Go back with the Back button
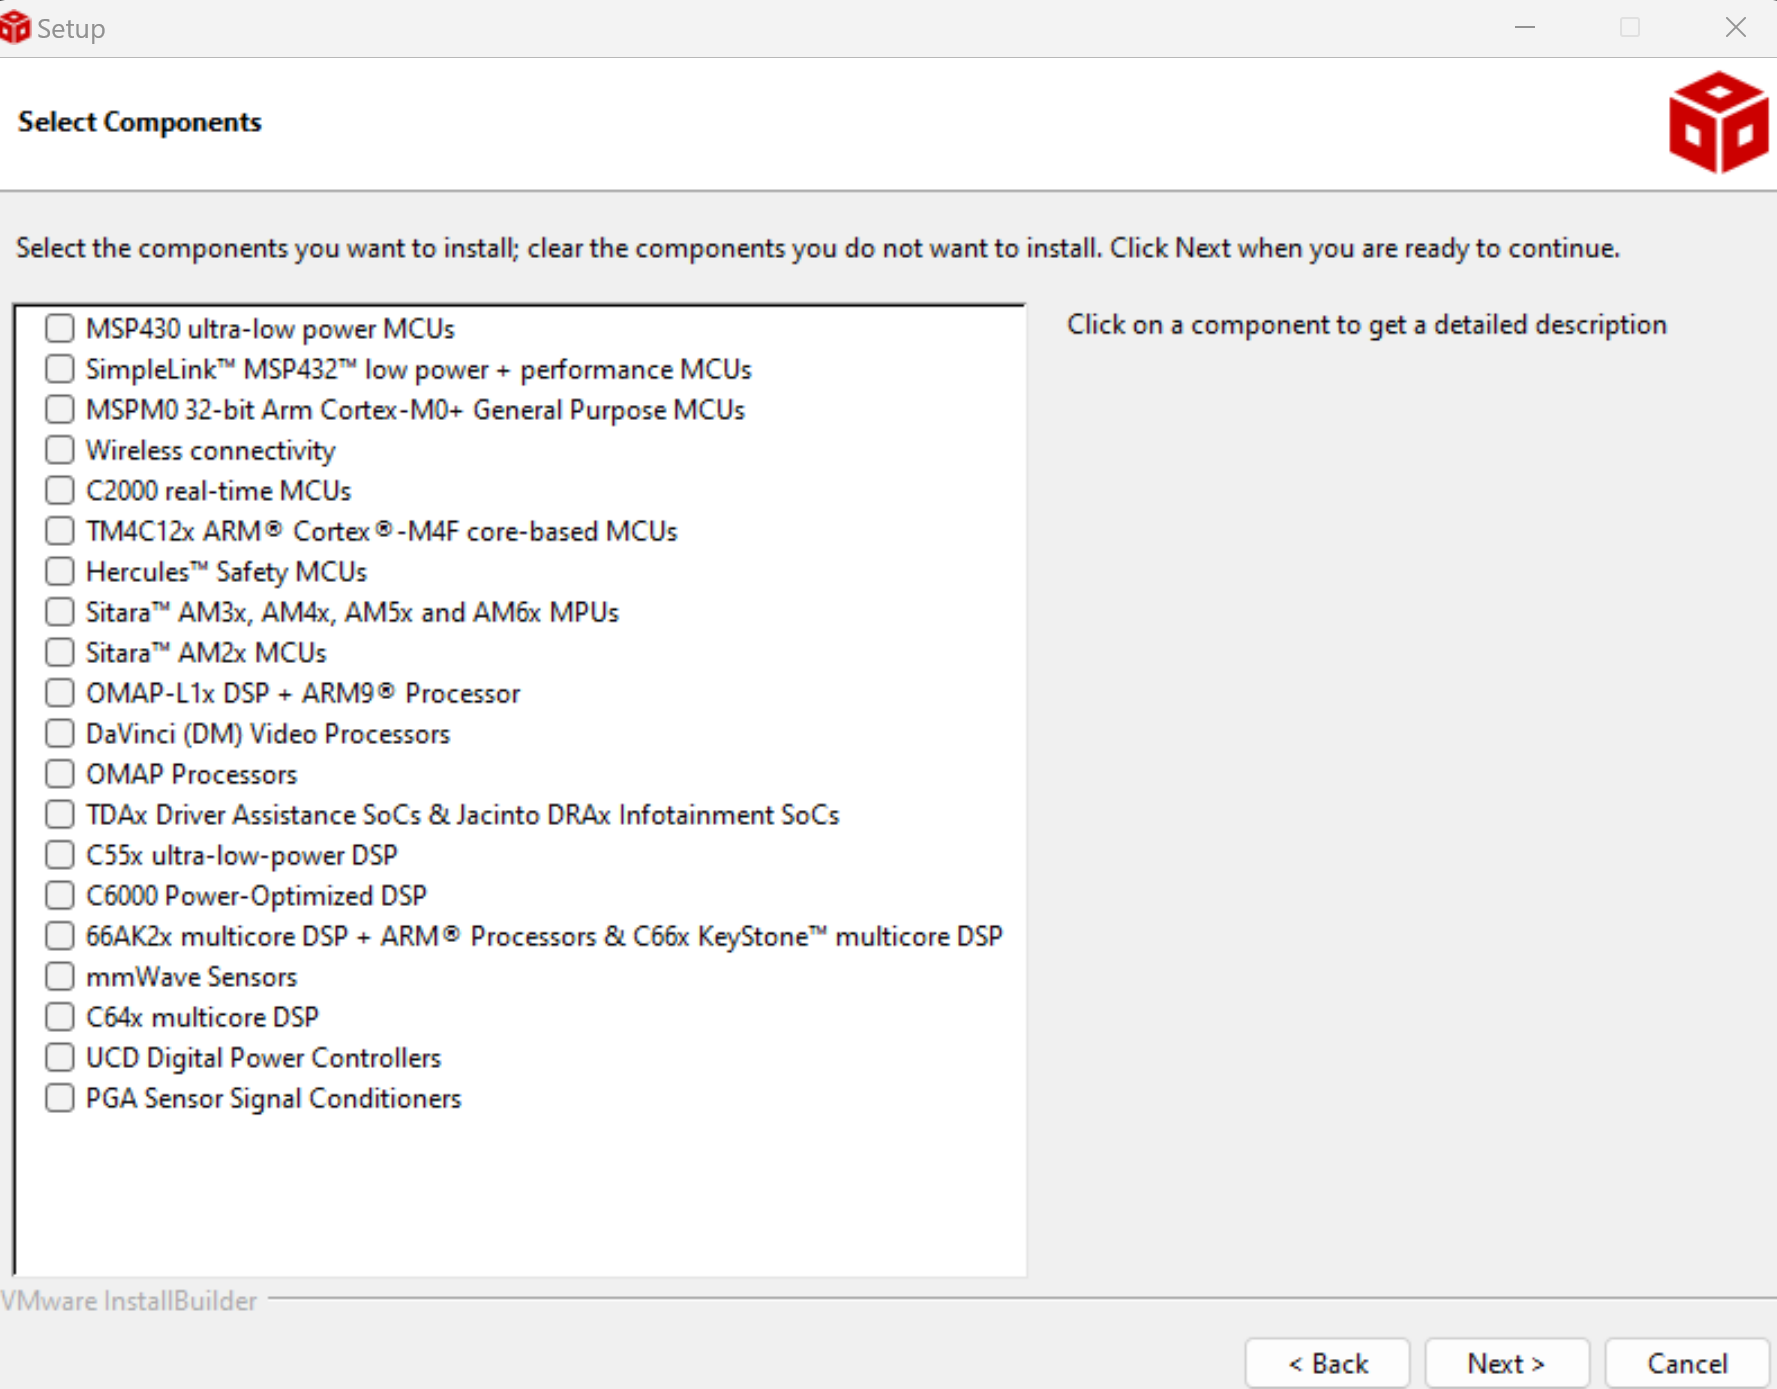The height and width of the screenshot is (1389, 1777). point(1327,1363)
